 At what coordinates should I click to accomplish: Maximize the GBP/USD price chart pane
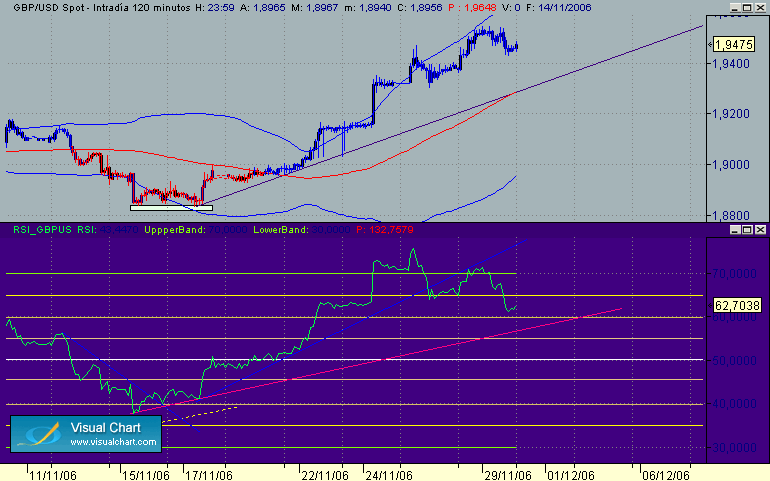[747, 8]
